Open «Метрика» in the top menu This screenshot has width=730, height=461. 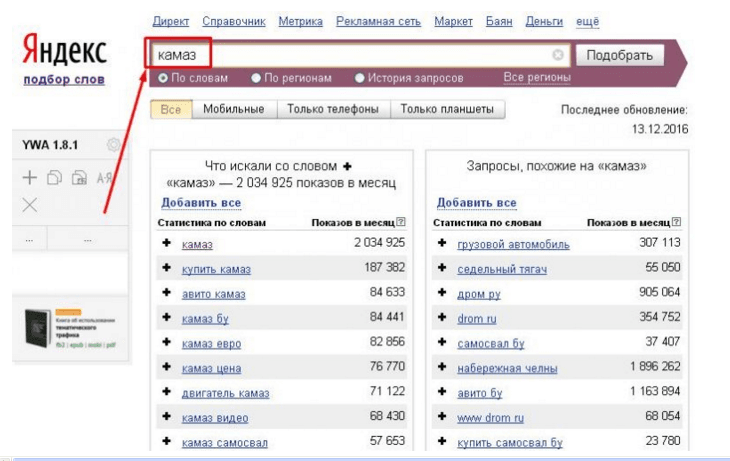click(x=300, y=21)
